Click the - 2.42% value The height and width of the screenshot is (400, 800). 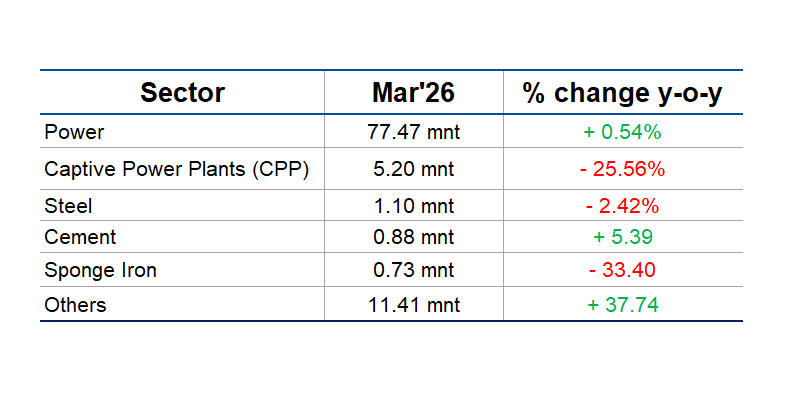[622, 206]
